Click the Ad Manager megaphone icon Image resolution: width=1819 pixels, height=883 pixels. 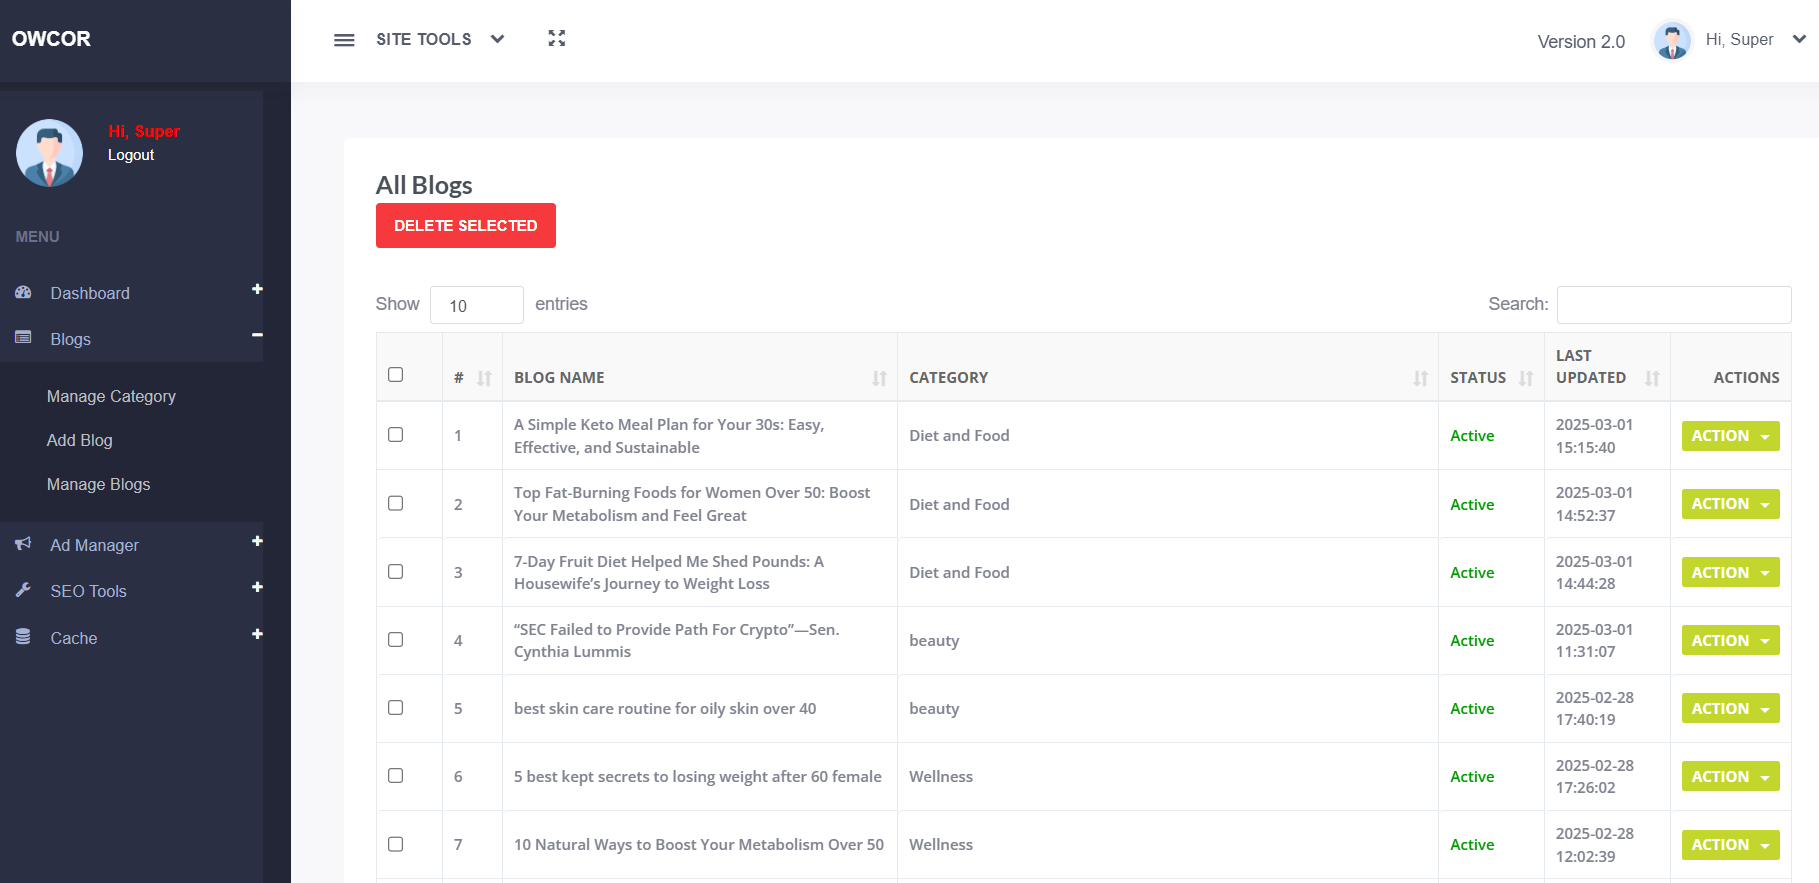click(23, 544)
